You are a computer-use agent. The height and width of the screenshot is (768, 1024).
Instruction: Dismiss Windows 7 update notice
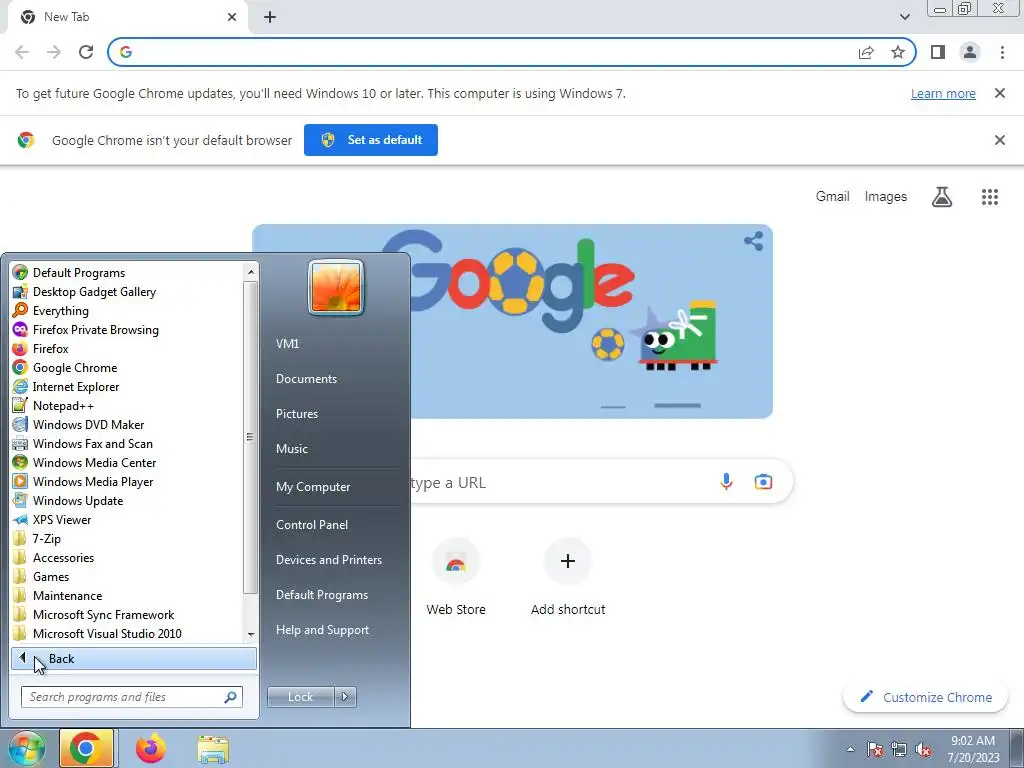(x=999, y=93)
